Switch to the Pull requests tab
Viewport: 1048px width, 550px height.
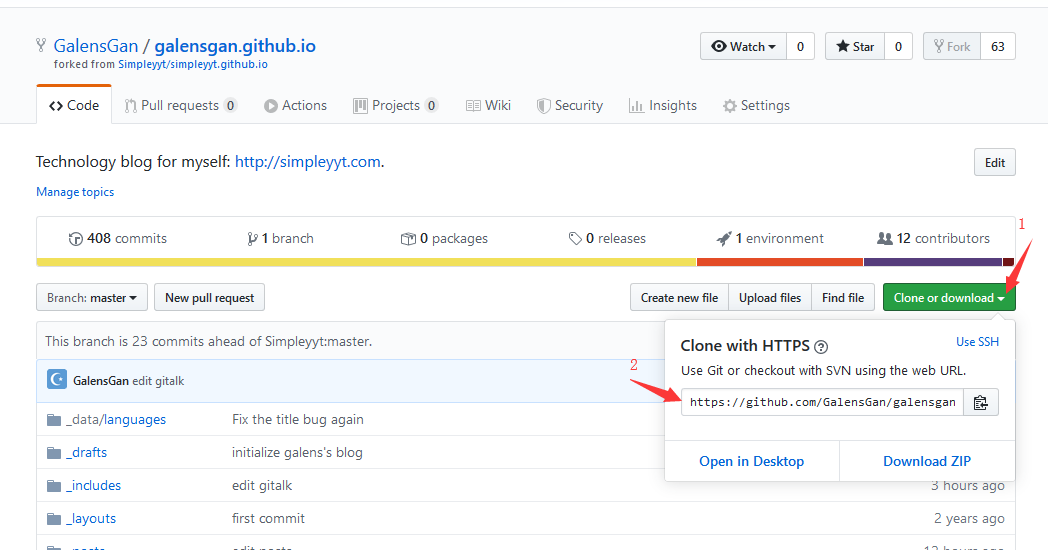(180, 106)
